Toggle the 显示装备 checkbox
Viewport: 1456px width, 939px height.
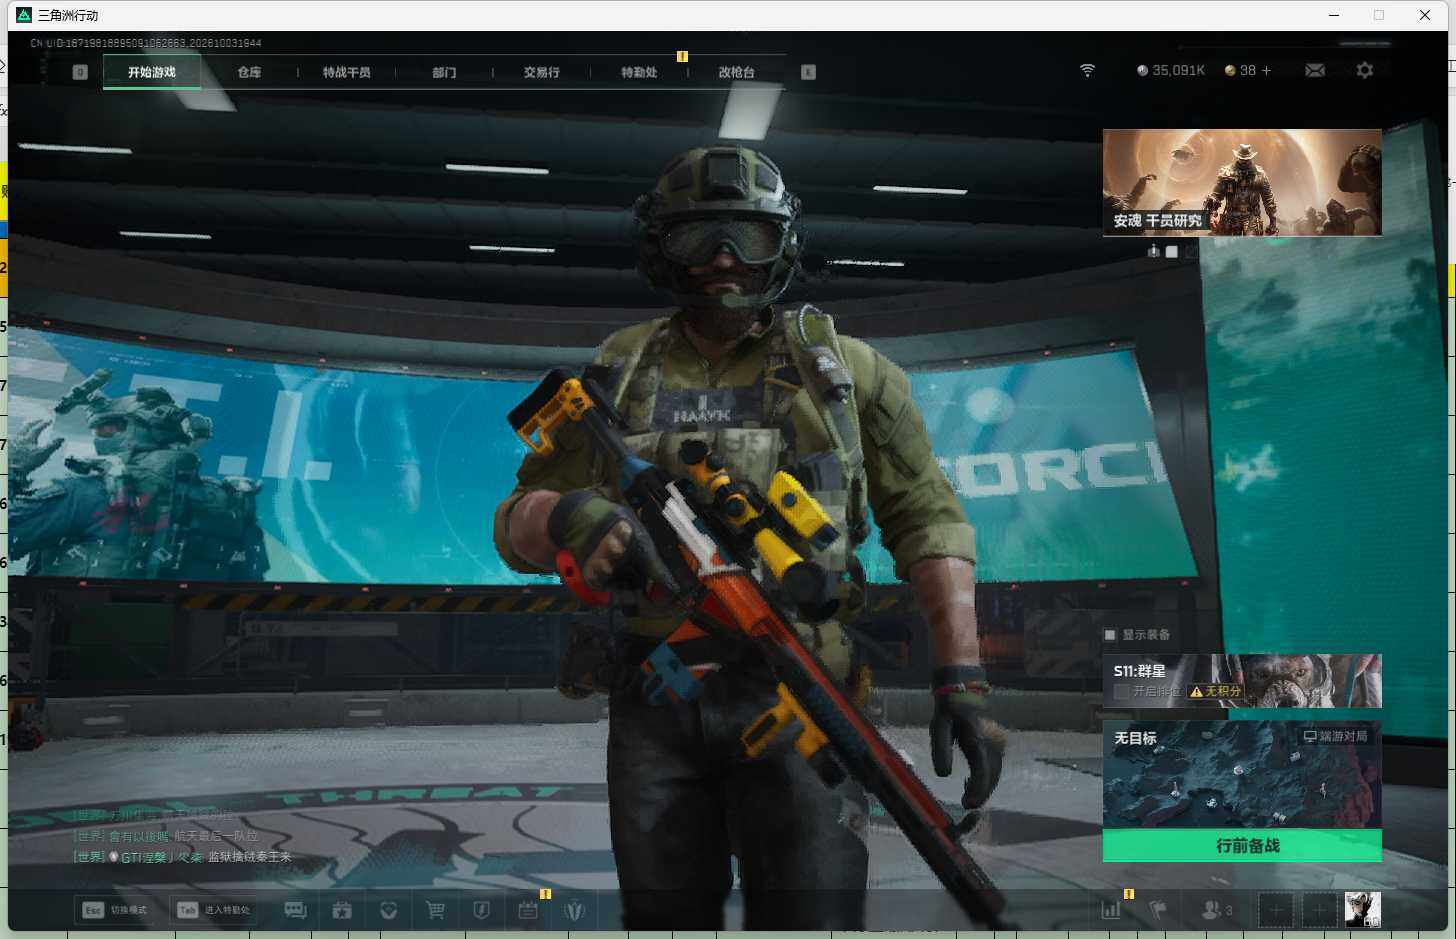(x=1109, y=635)
